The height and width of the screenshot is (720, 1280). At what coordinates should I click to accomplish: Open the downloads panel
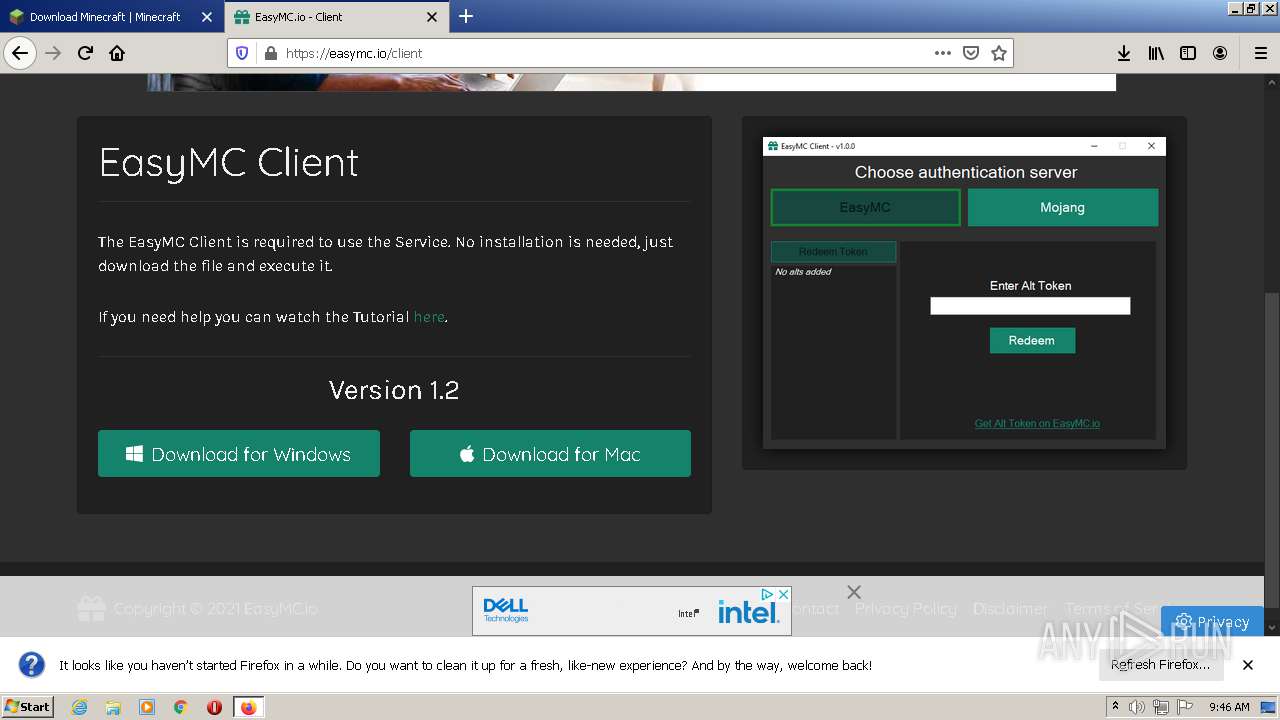pyautogui.click(x=1124, y=53)
